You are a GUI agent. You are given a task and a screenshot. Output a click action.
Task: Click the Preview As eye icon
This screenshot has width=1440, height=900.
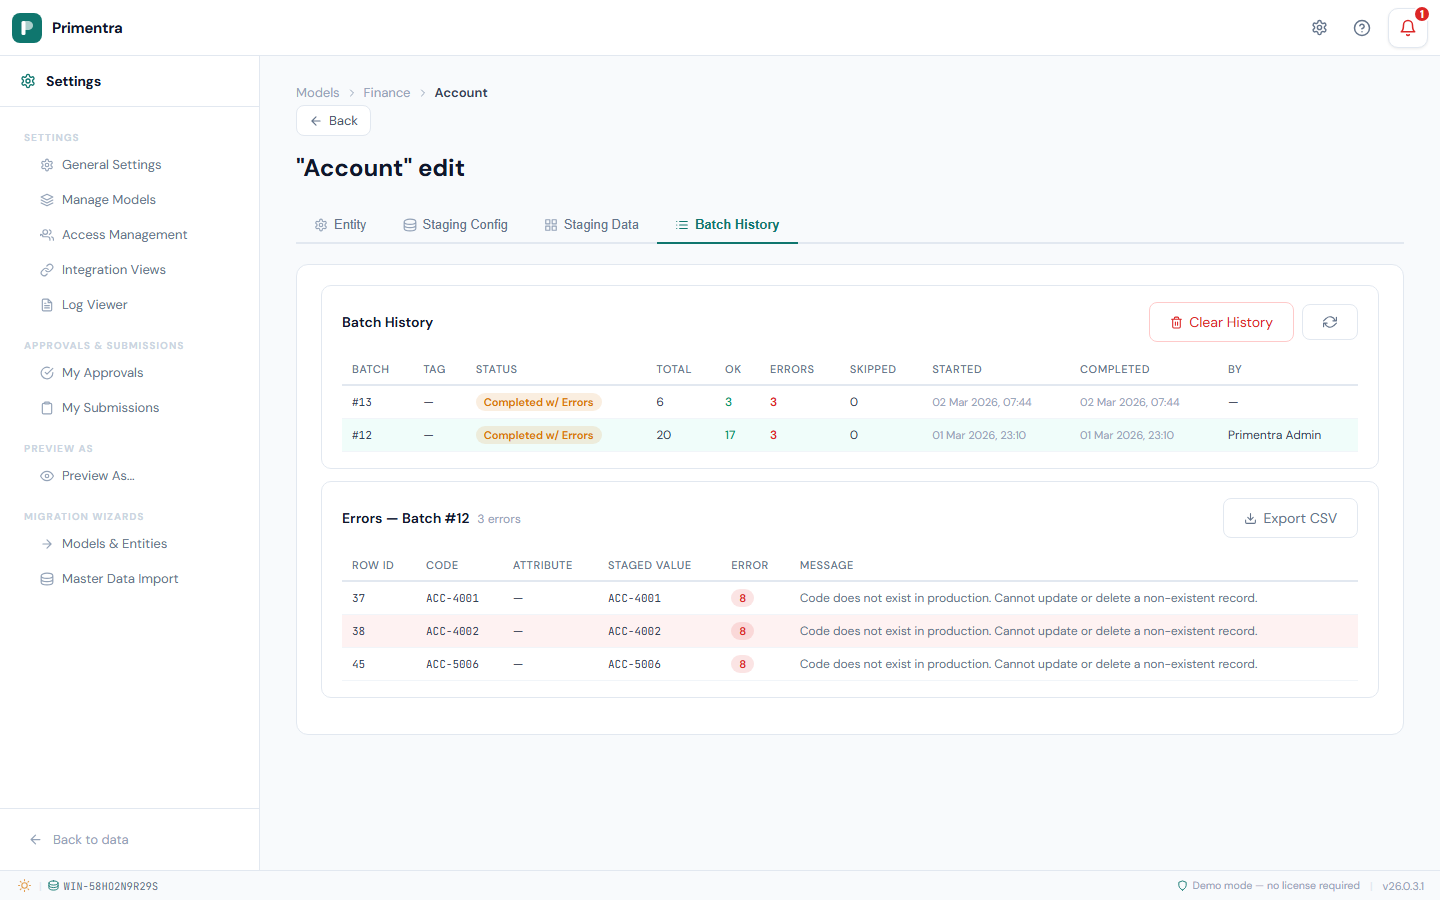pos(47,476)
